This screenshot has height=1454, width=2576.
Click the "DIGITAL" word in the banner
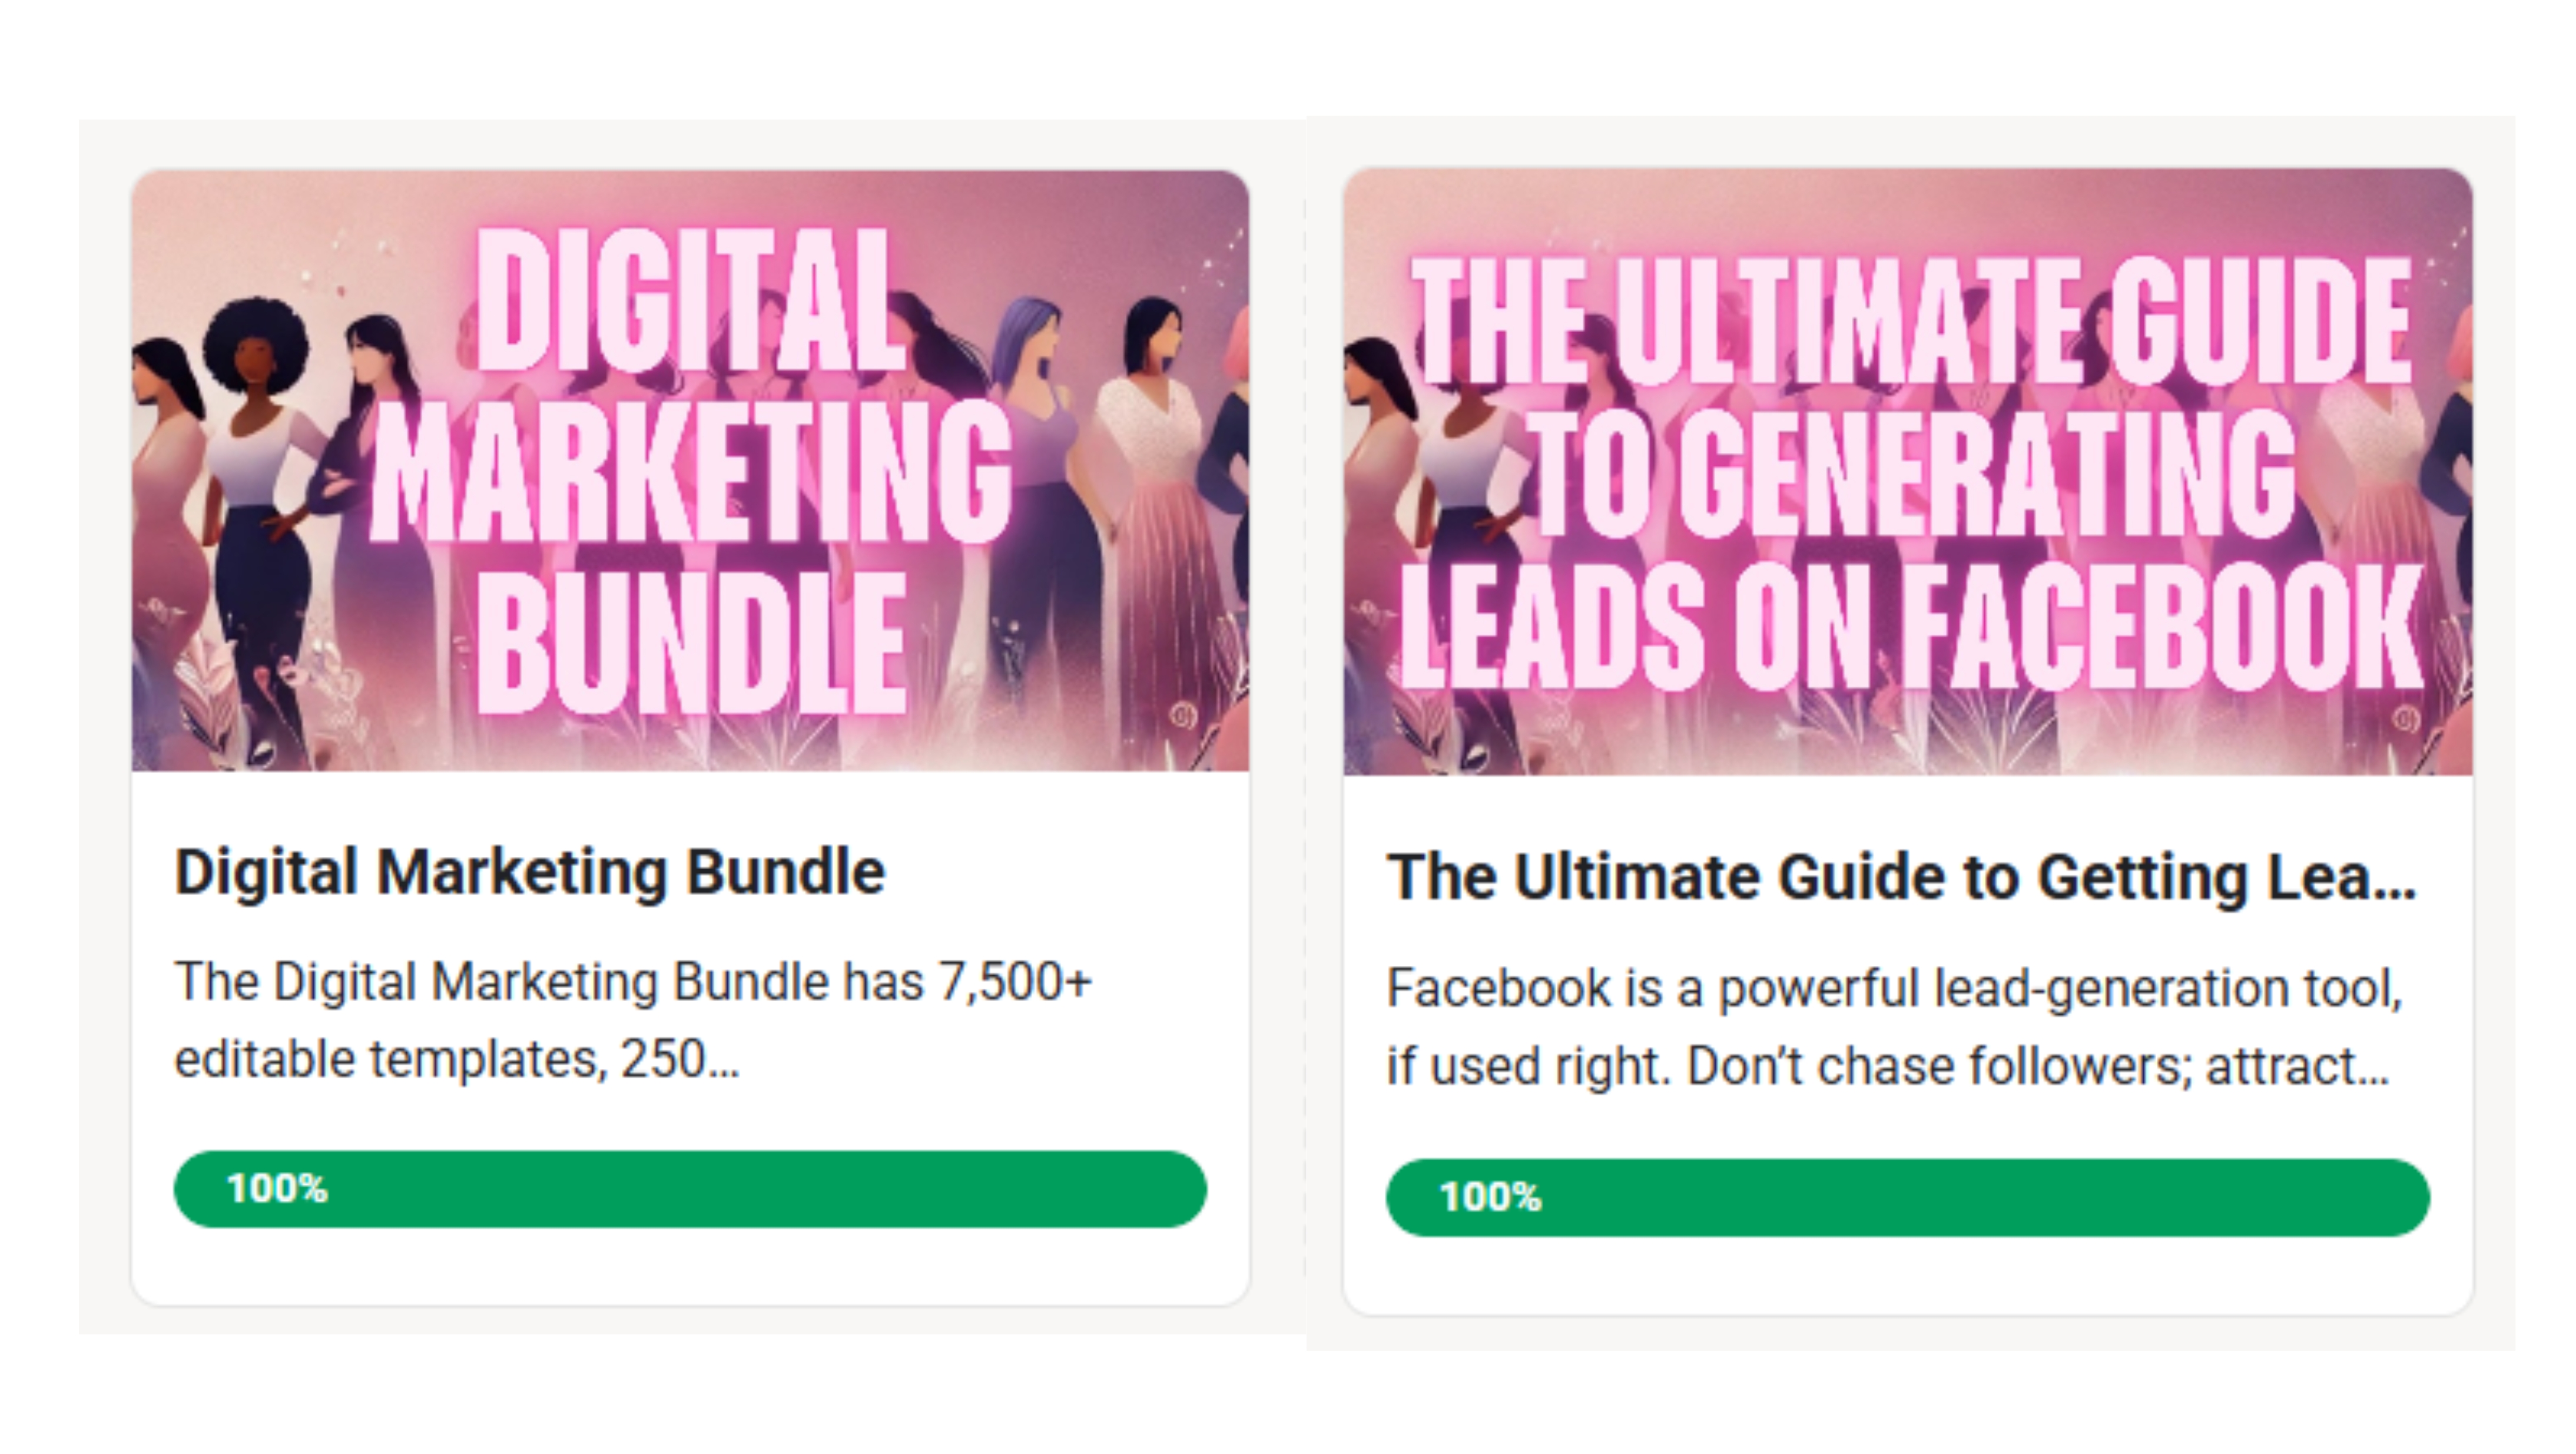point(690,300)
